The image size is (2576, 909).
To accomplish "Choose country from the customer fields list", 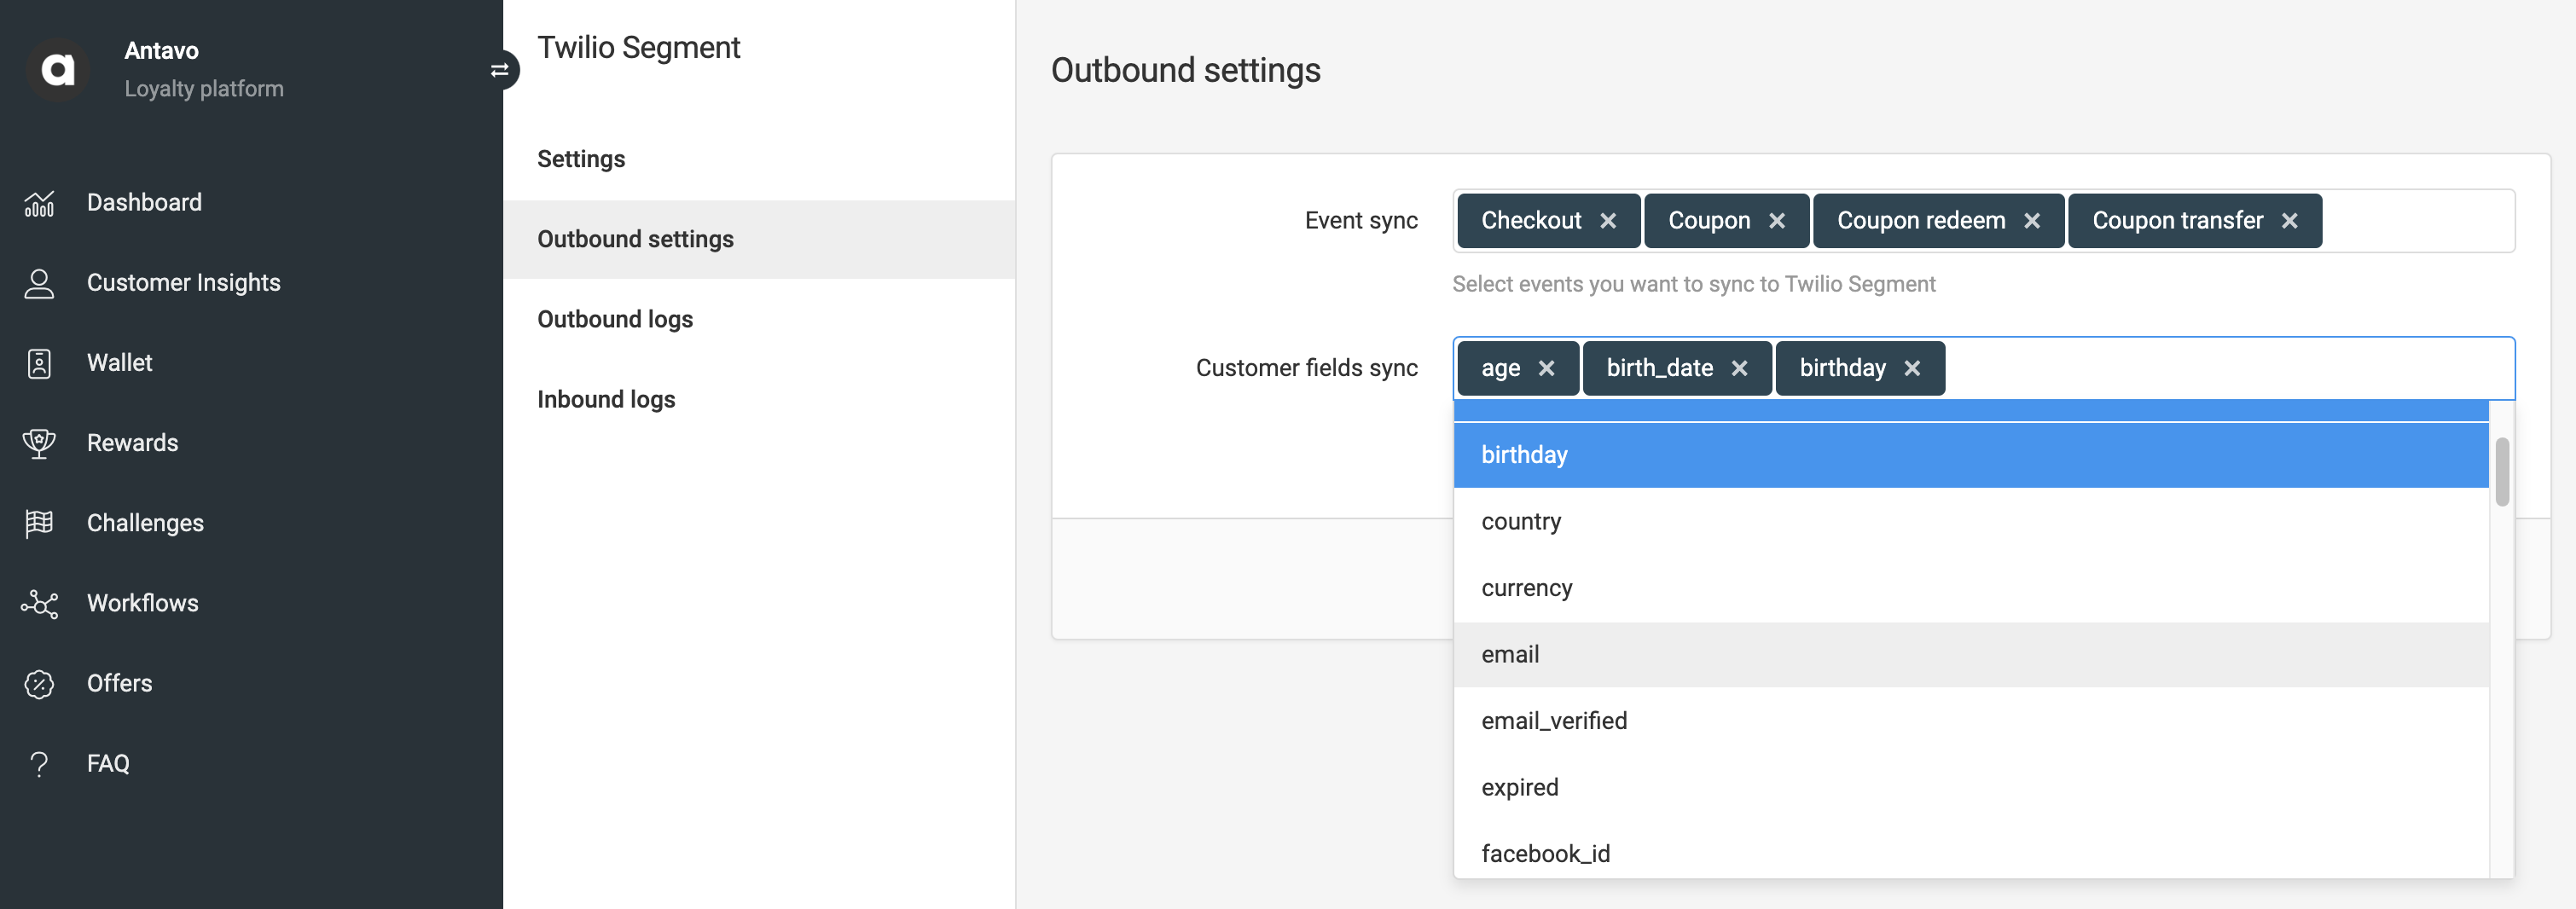I will pos(1520,521).
